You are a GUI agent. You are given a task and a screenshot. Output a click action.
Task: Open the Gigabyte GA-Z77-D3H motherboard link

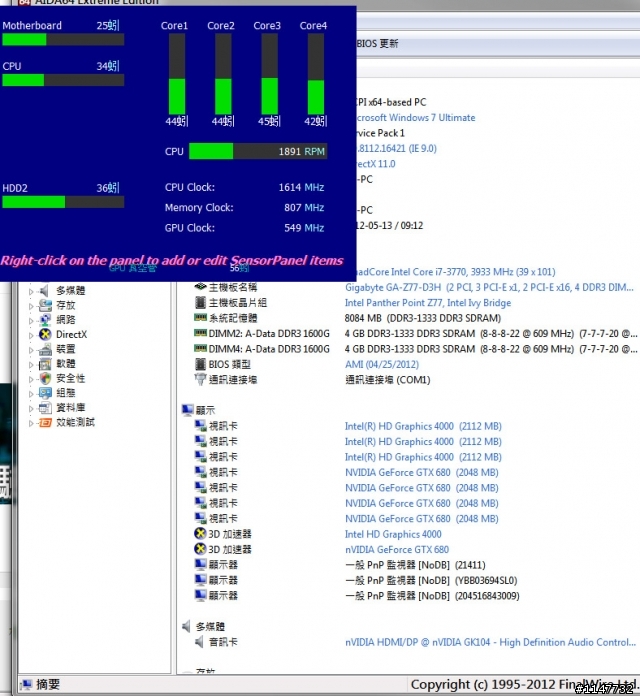489,287
